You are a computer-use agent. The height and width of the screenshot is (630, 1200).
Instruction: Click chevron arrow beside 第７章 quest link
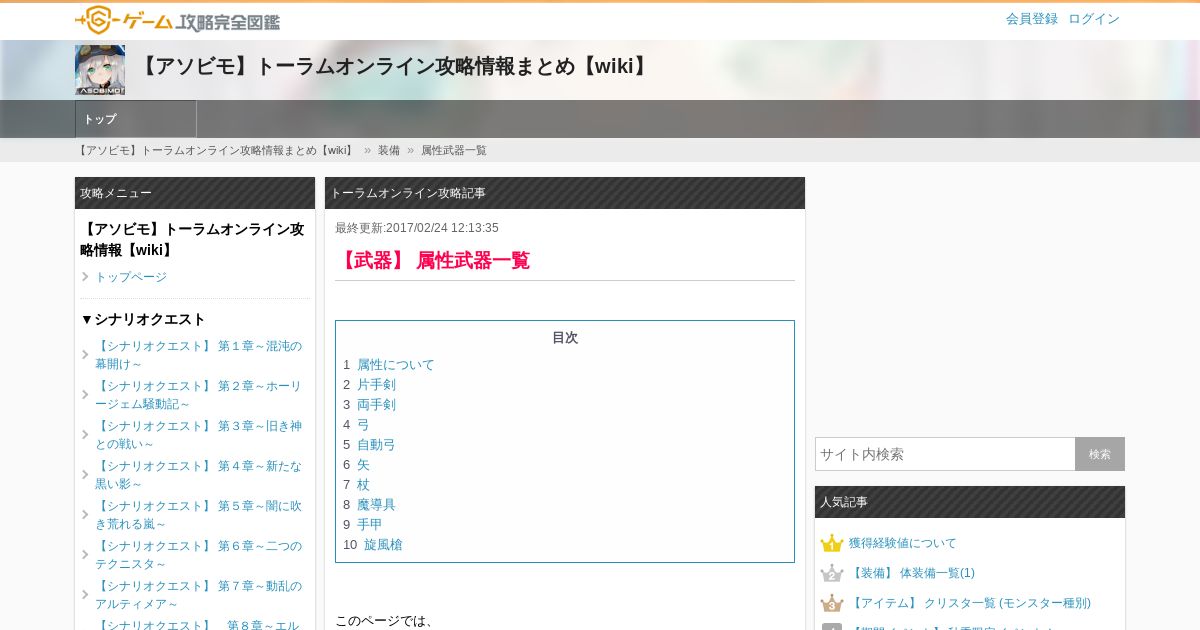coord(85,595)
